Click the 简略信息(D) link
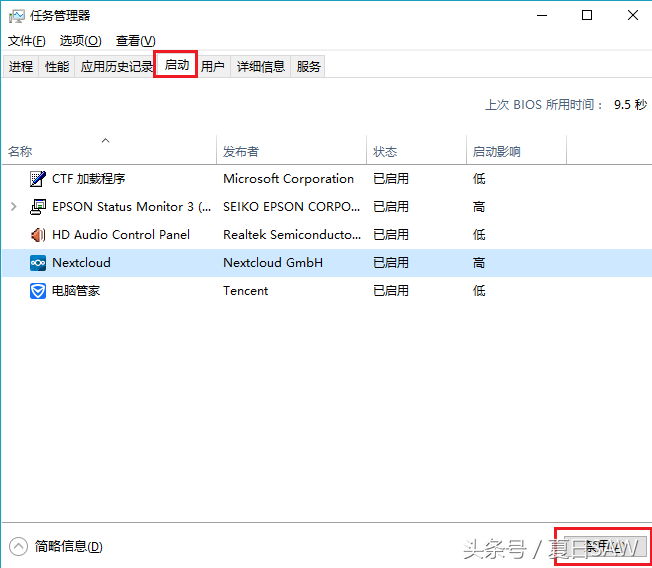The height and width of the screenshot is (568, 652). pos(69,546)
